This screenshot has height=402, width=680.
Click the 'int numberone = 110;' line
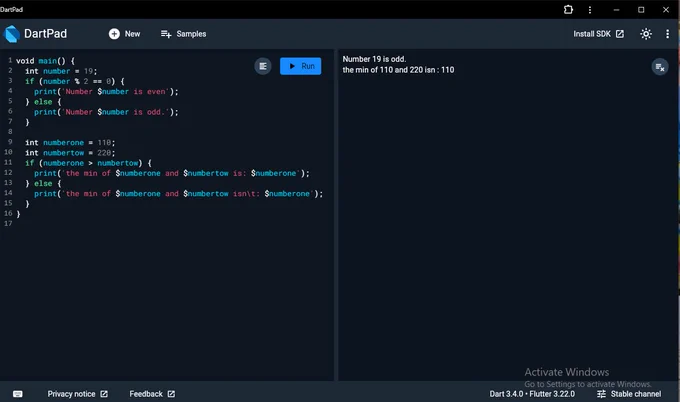point(70,143)
